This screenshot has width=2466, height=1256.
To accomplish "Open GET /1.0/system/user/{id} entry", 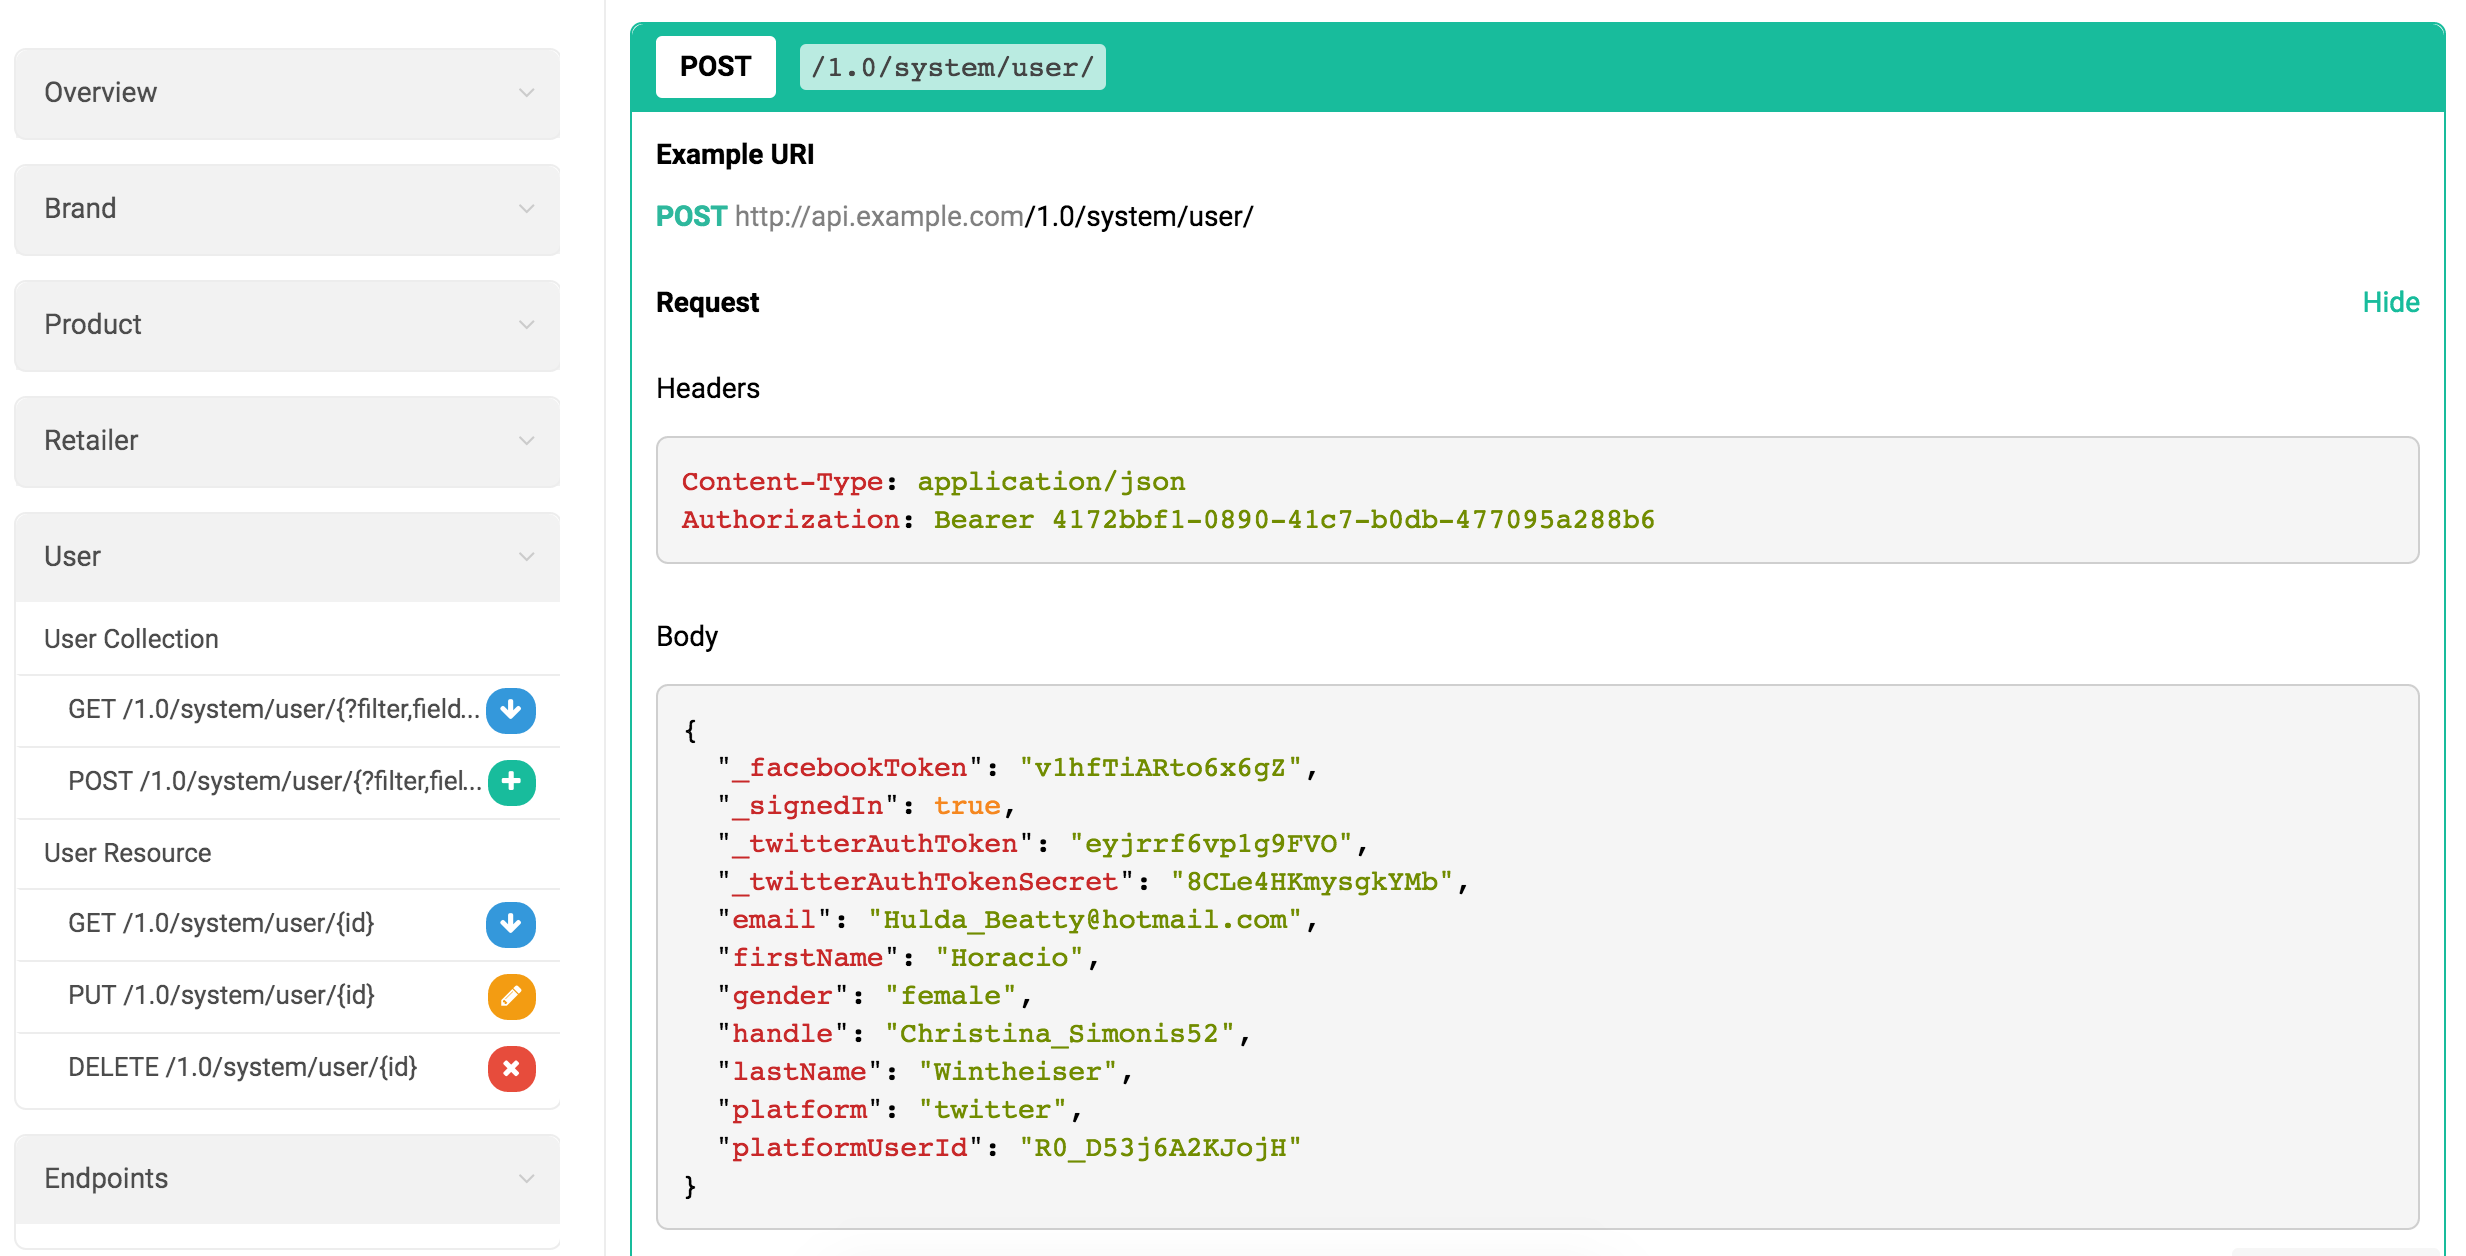I will click(x=221, y=923).
